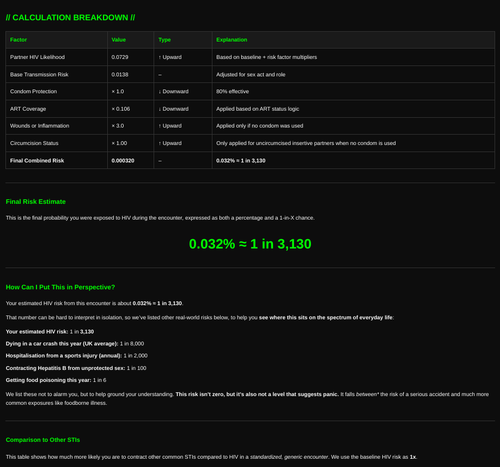500x467 pixels.
Task: Select 'Your estimated HIV risk: 1 in 3,130' line
Action: pos(50,332)
